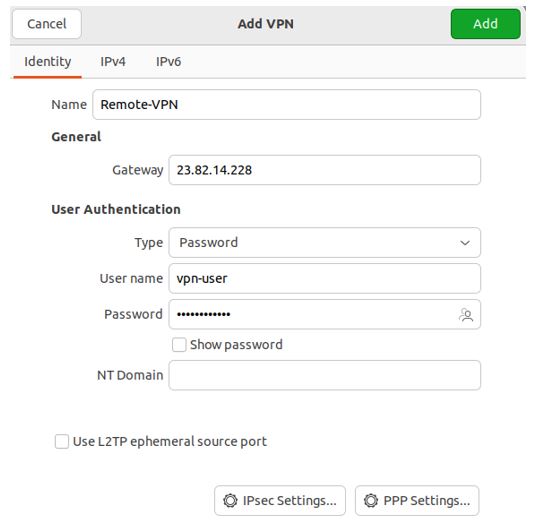Click the User name field
The width and height of the screenshot is (536, 532).
click(324, 278)
